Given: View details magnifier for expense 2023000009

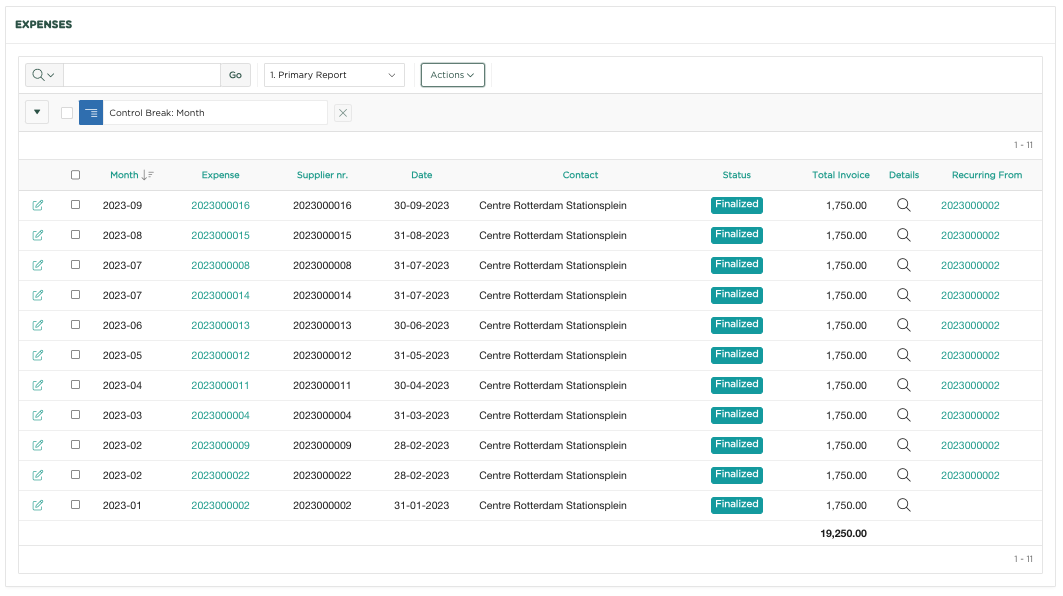Looking at the screenshot, I should click(904, 445).
